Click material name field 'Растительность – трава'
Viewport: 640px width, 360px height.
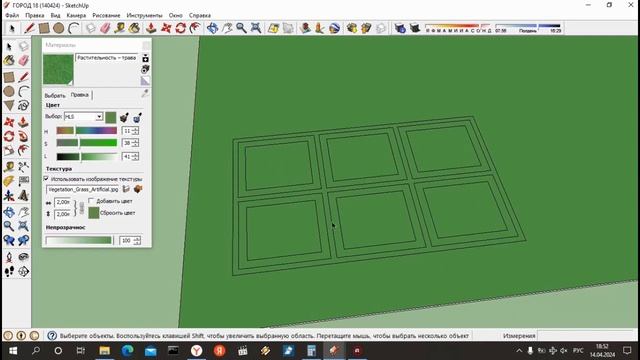(x=107, y=58)
